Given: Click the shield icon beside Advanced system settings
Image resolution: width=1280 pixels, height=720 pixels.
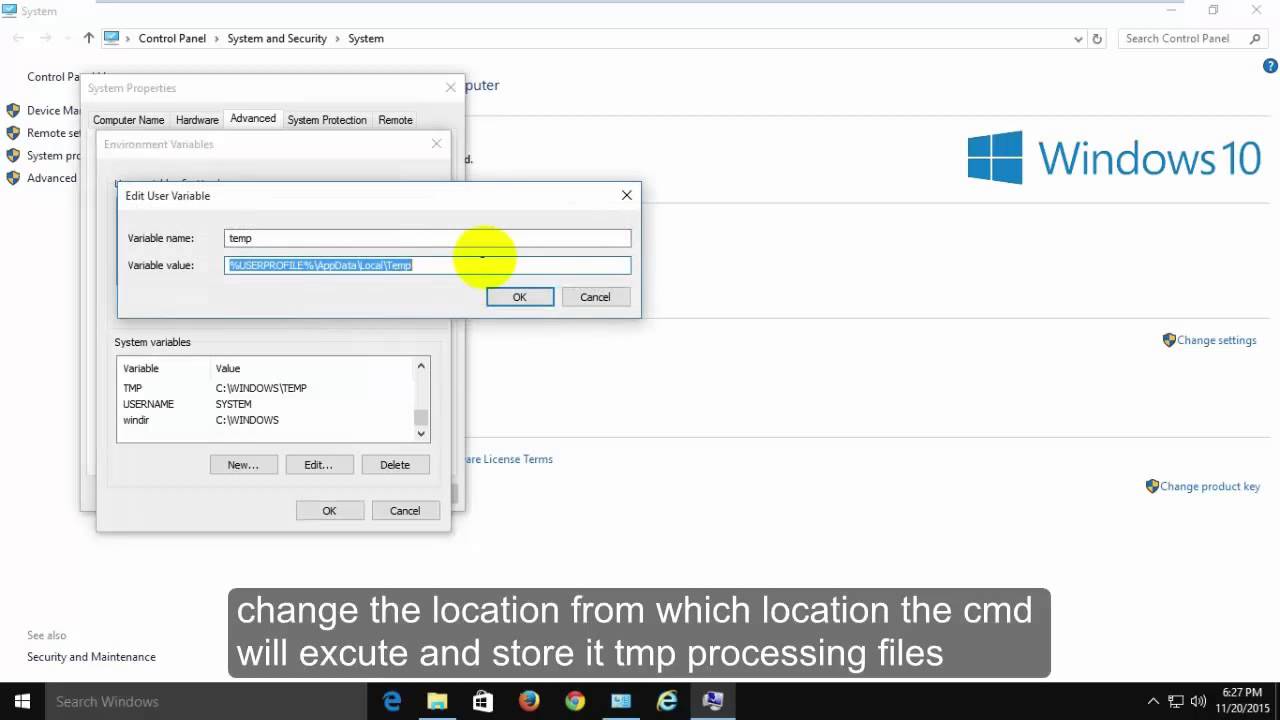Looking at the screenshot, I should 13,178.
